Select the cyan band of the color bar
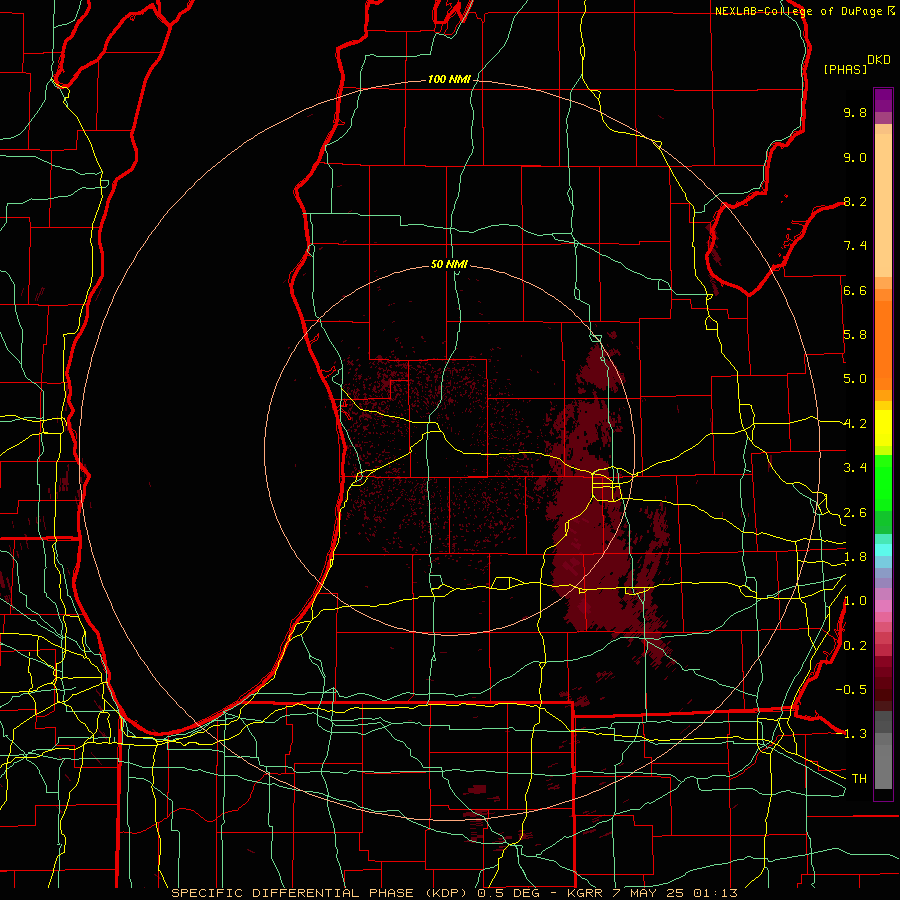Image resolution: width=900 pixels, height=900 pixels. 883,550
